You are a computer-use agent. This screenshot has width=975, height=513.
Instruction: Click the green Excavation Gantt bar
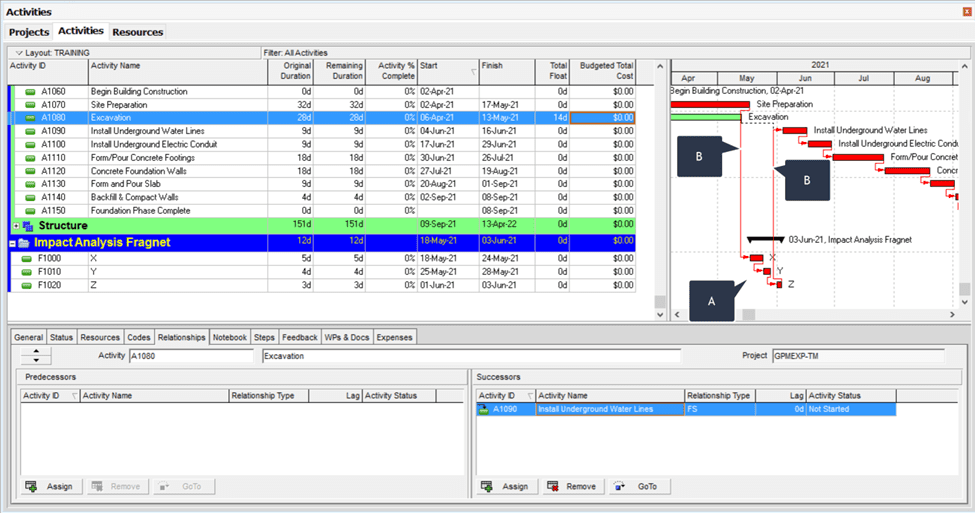point(706,117)
